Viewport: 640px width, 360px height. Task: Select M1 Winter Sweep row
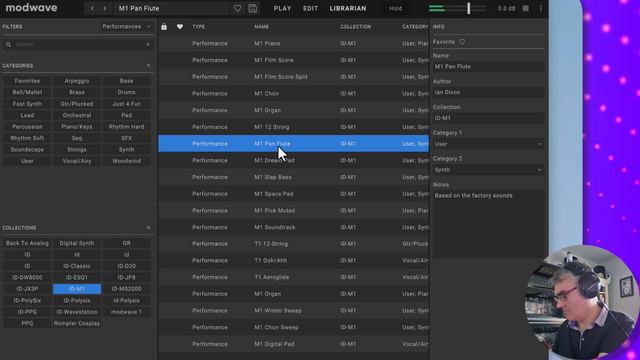293,311
